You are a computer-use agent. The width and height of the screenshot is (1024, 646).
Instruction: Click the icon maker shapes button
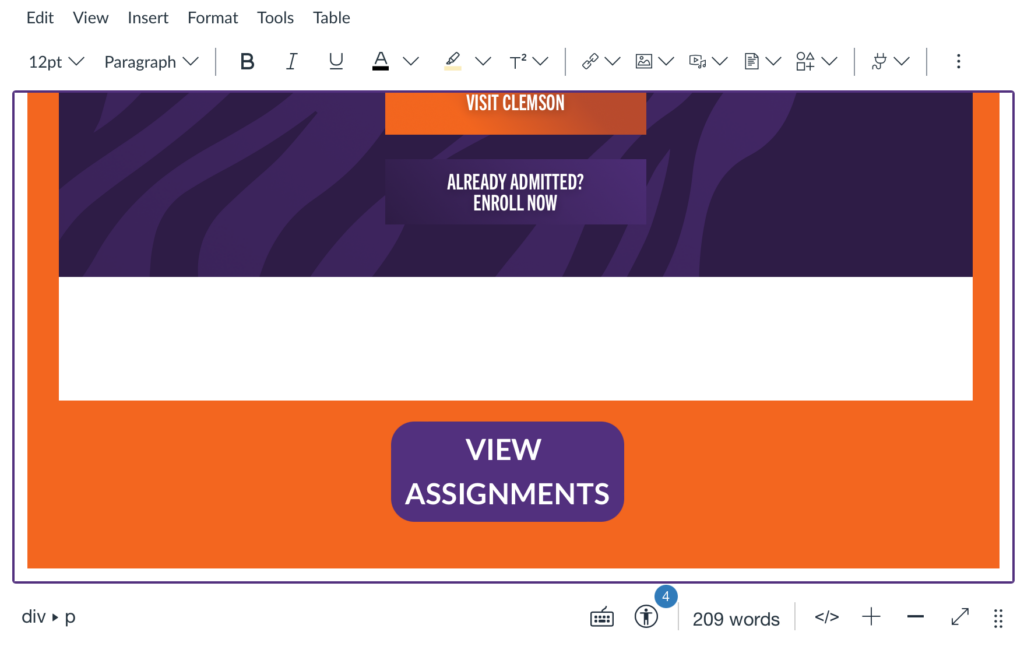point(805,61)
